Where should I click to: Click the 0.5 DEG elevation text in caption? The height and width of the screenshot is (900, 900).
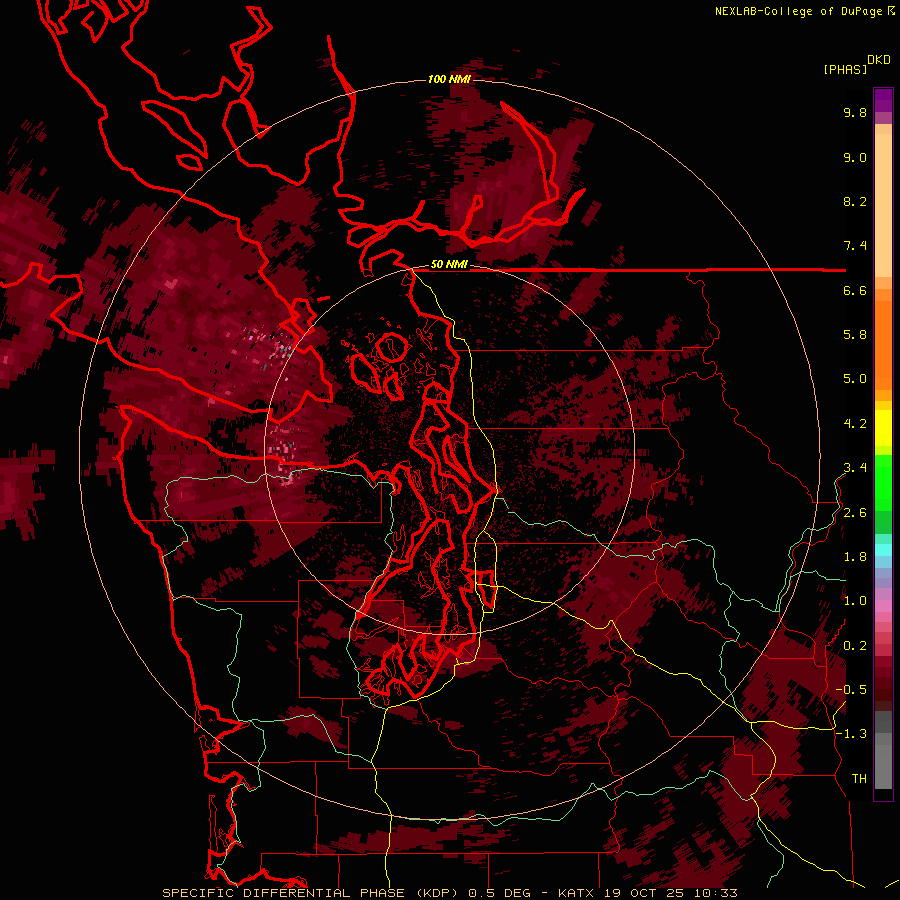click(501, 893)
